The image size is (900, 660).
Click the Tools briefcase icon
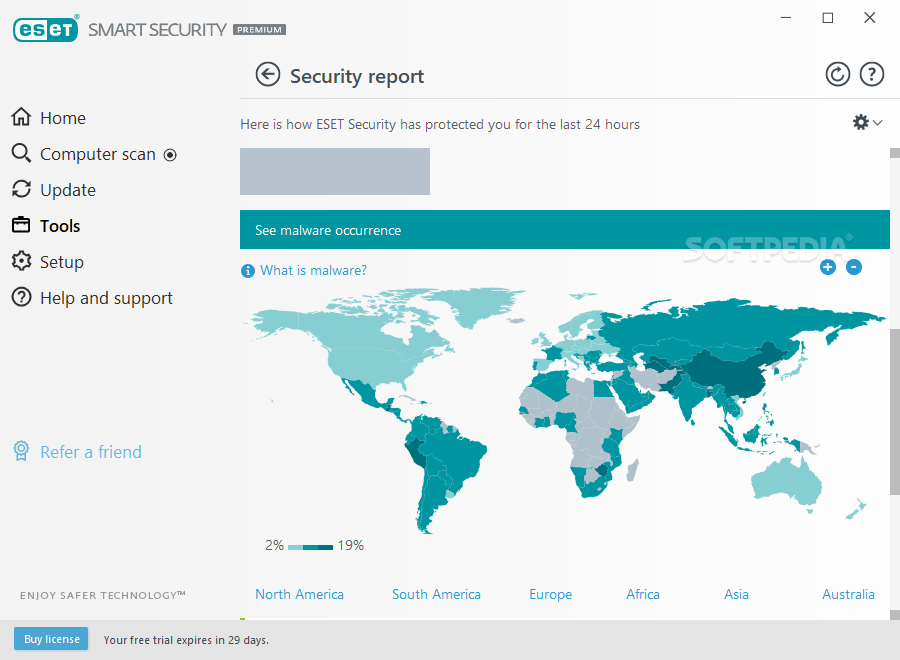pos(21,225)
